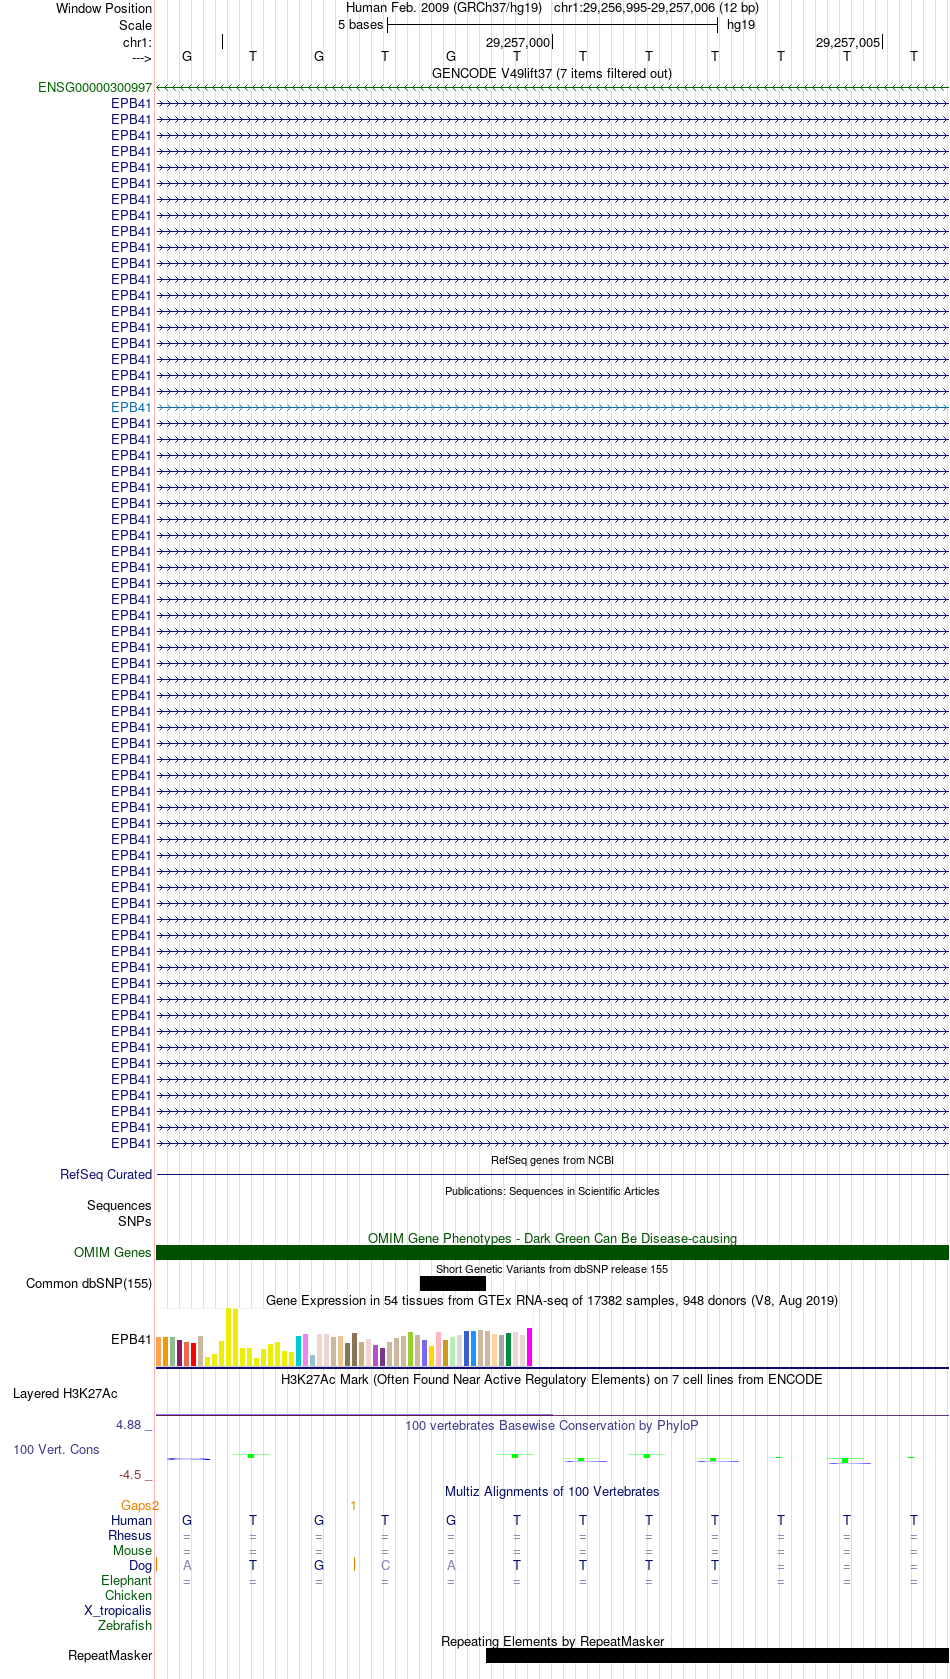Screen dimensions: 950x1679
Task: Click the black RepeatMasker element bar
Action: coord(717,1655)
